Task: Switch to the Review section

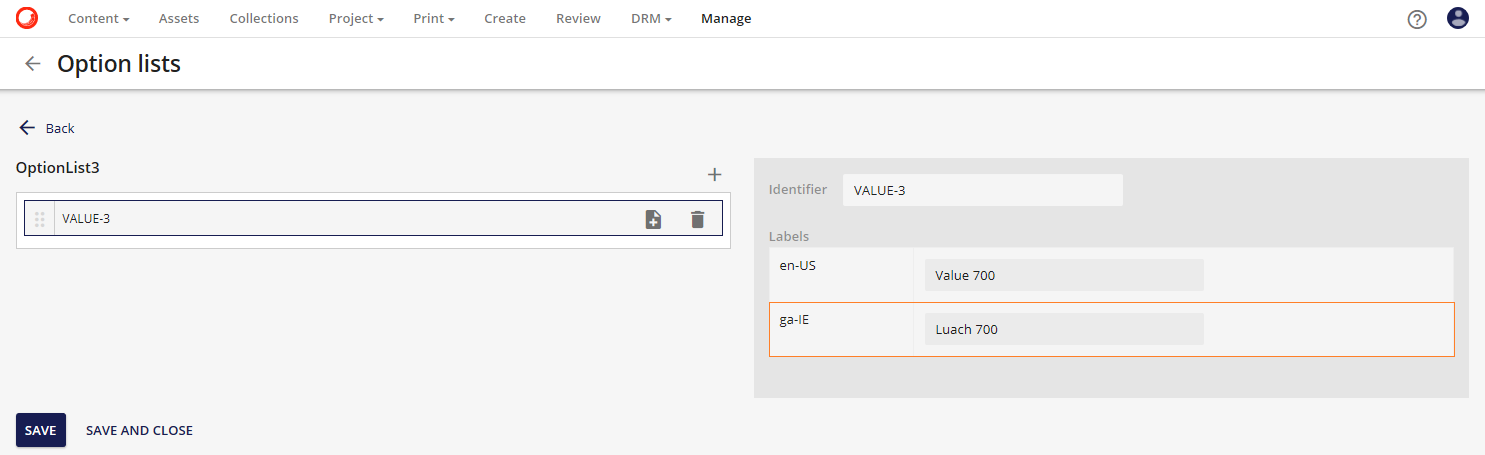Action: (x=578, y=19)
